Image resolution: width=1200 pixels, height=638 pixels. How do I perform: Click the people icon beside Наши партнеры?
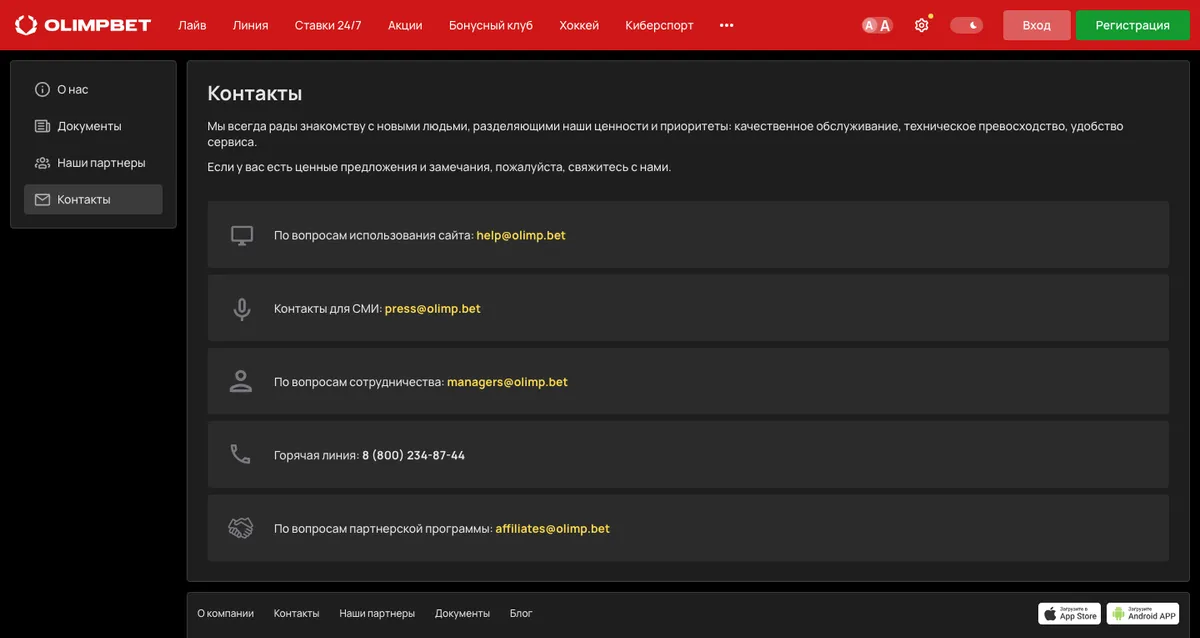tap(42, 162)
